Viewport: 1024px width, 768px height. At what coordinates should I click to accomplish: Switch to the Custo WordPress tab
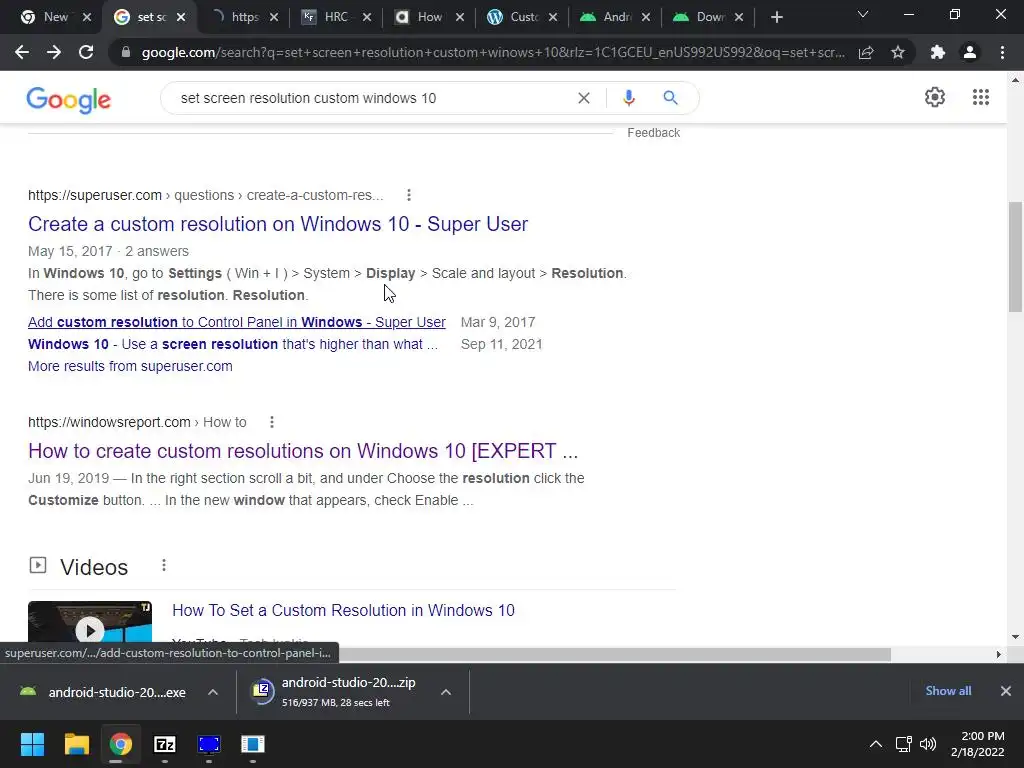coord(513,17)
